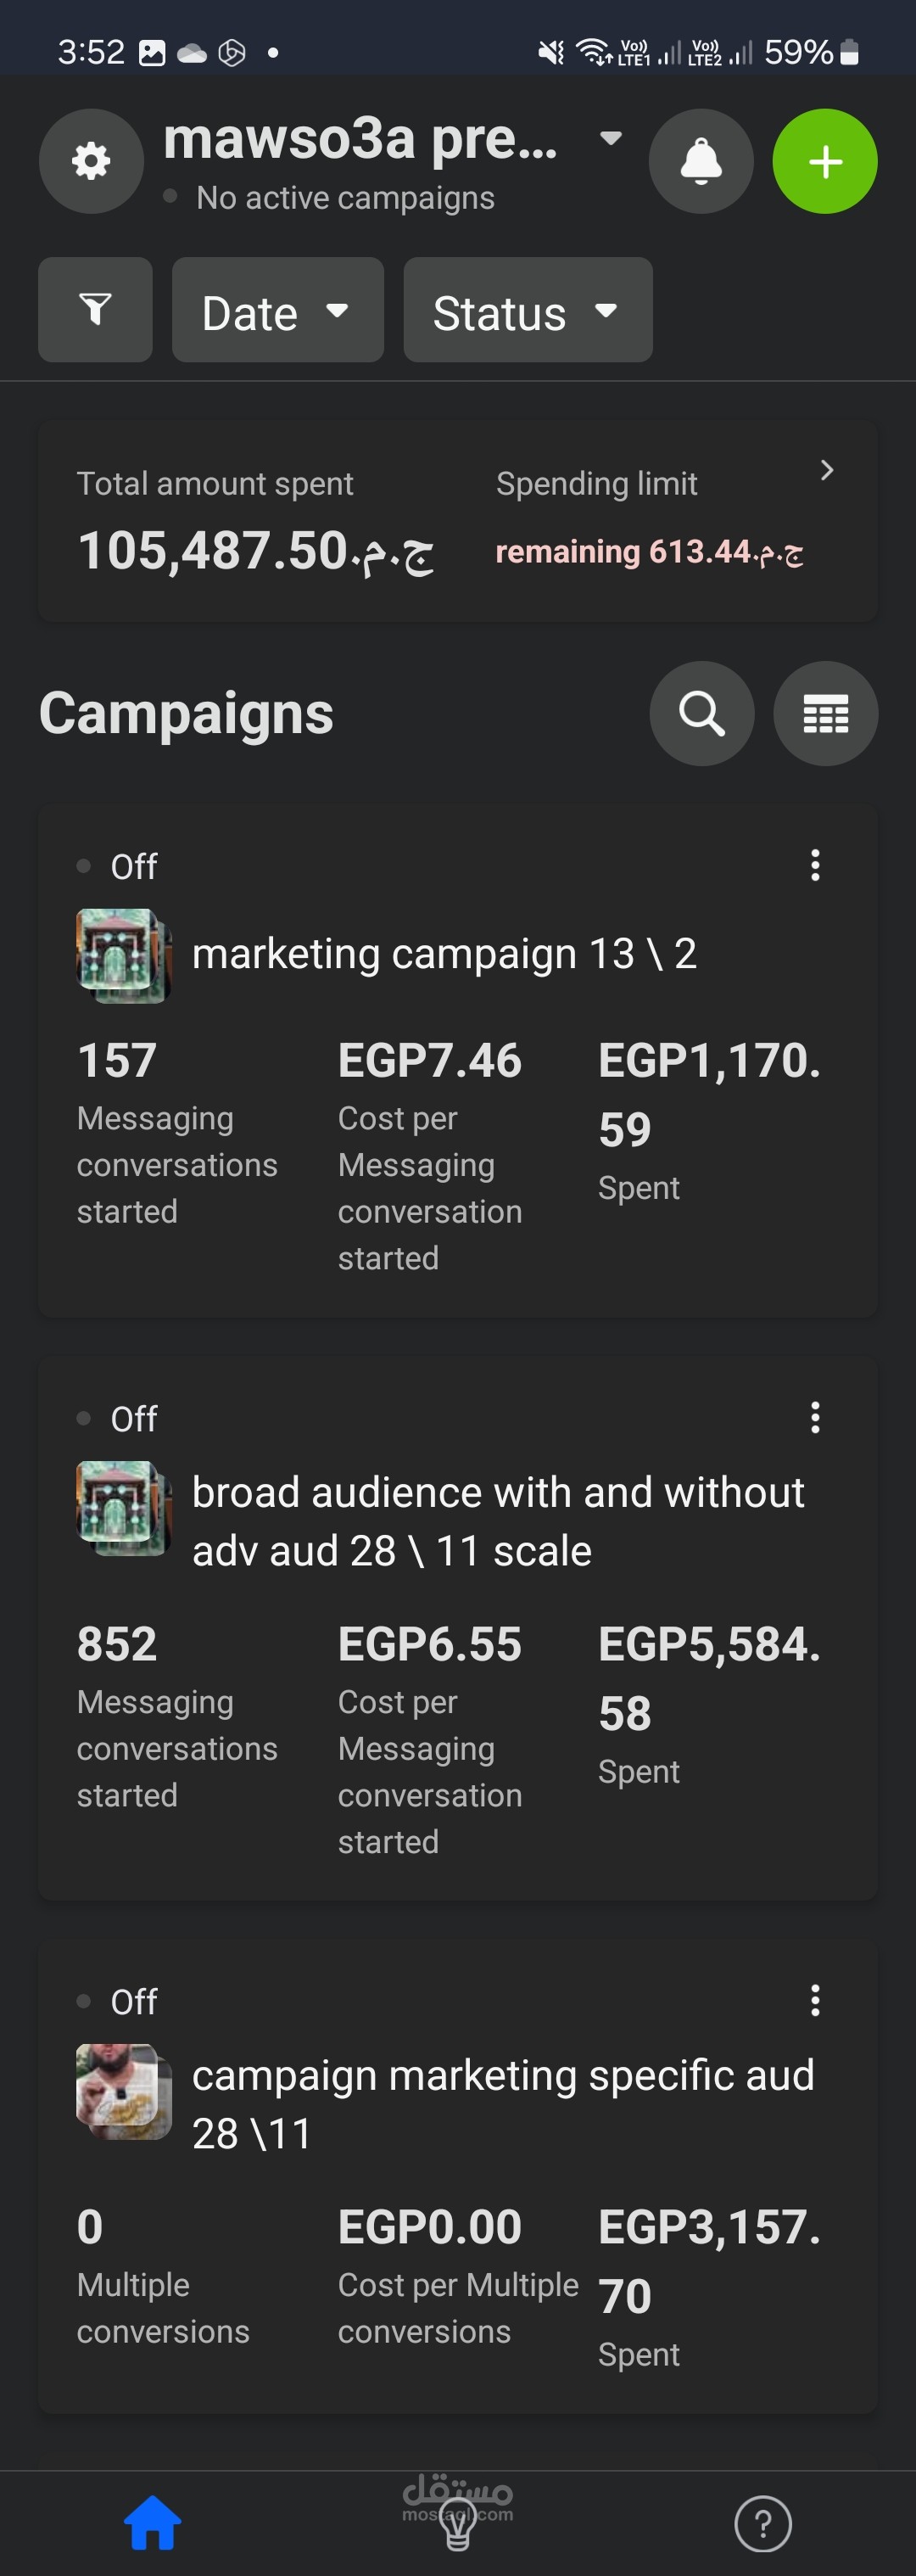Open the funnel filter icon

point(95,310)
